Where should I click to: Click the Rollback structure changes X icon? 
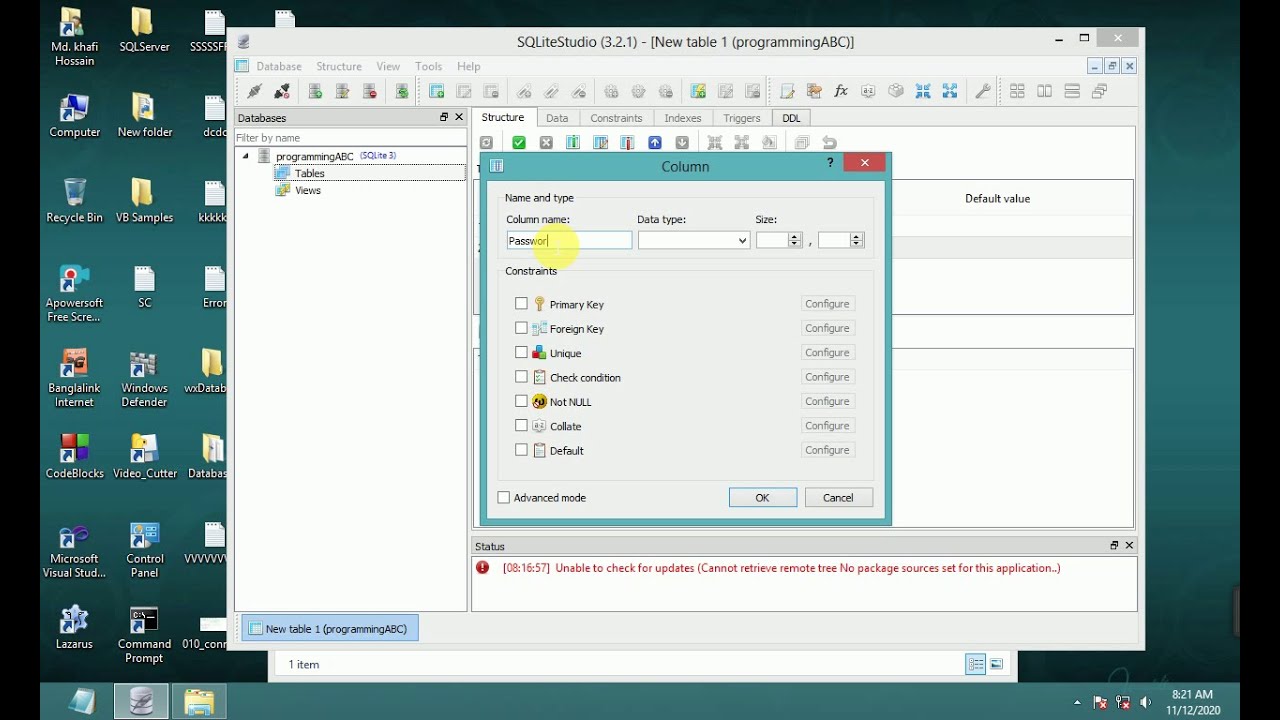546,143
